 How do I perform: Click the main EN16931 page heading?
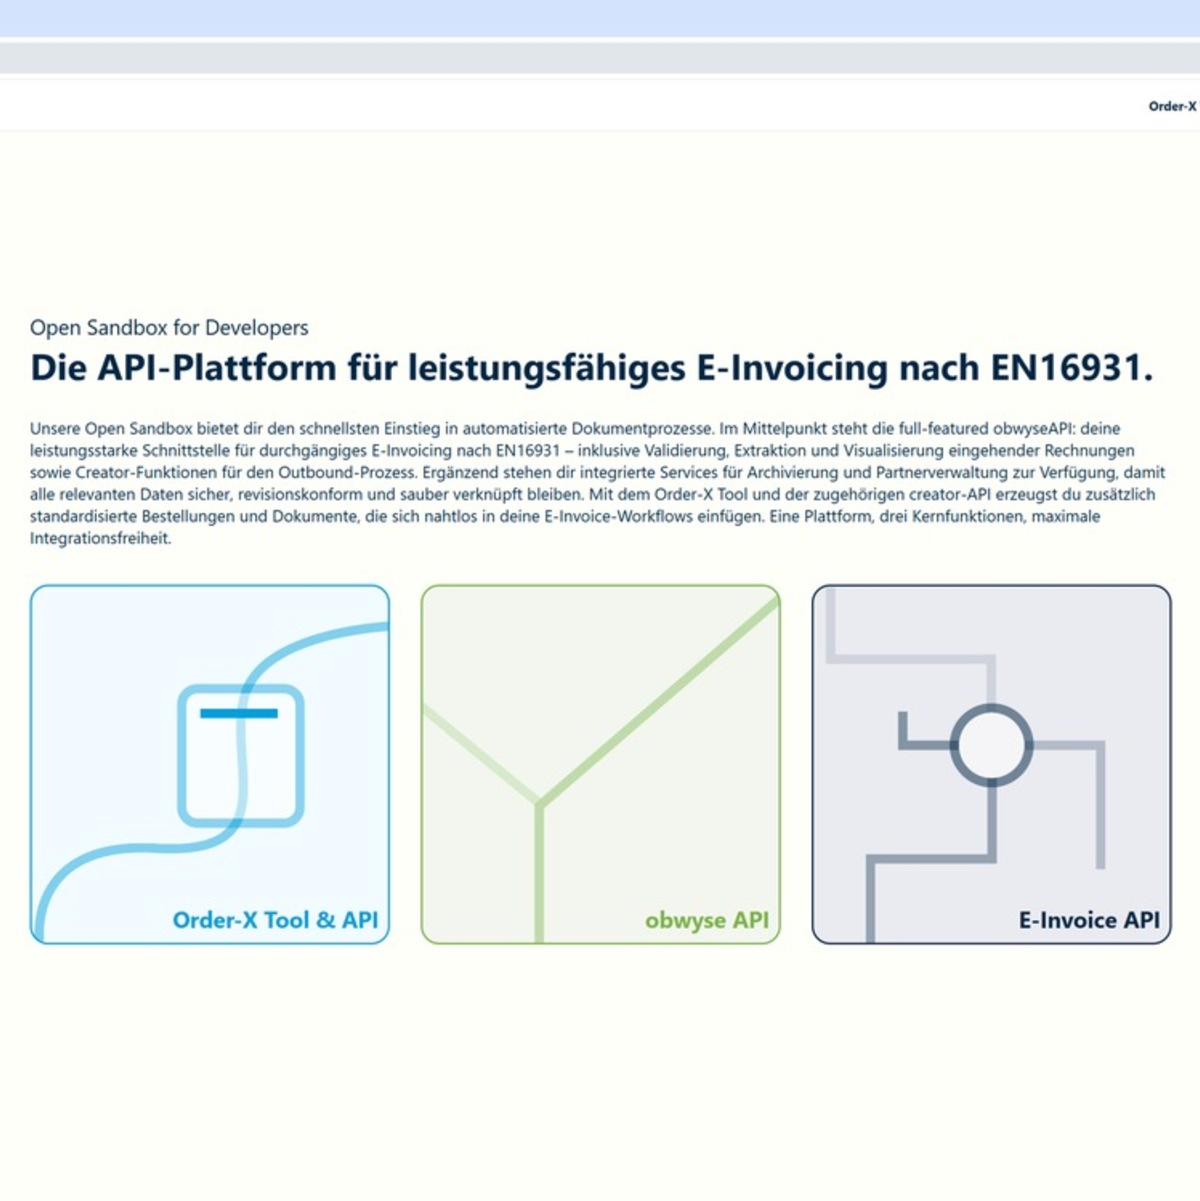pos(593,366)
